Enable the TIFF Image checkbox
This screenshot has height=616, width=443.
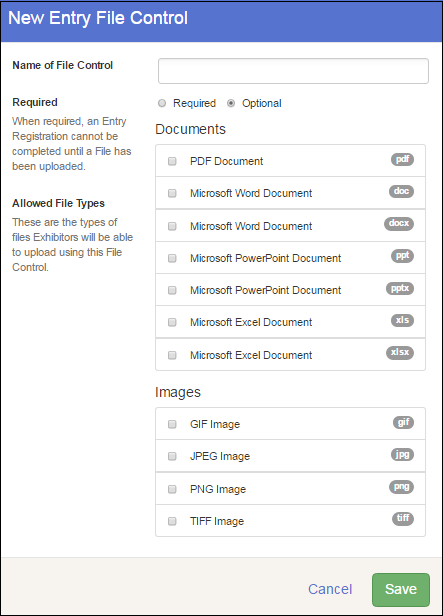(x=172, y=521)
